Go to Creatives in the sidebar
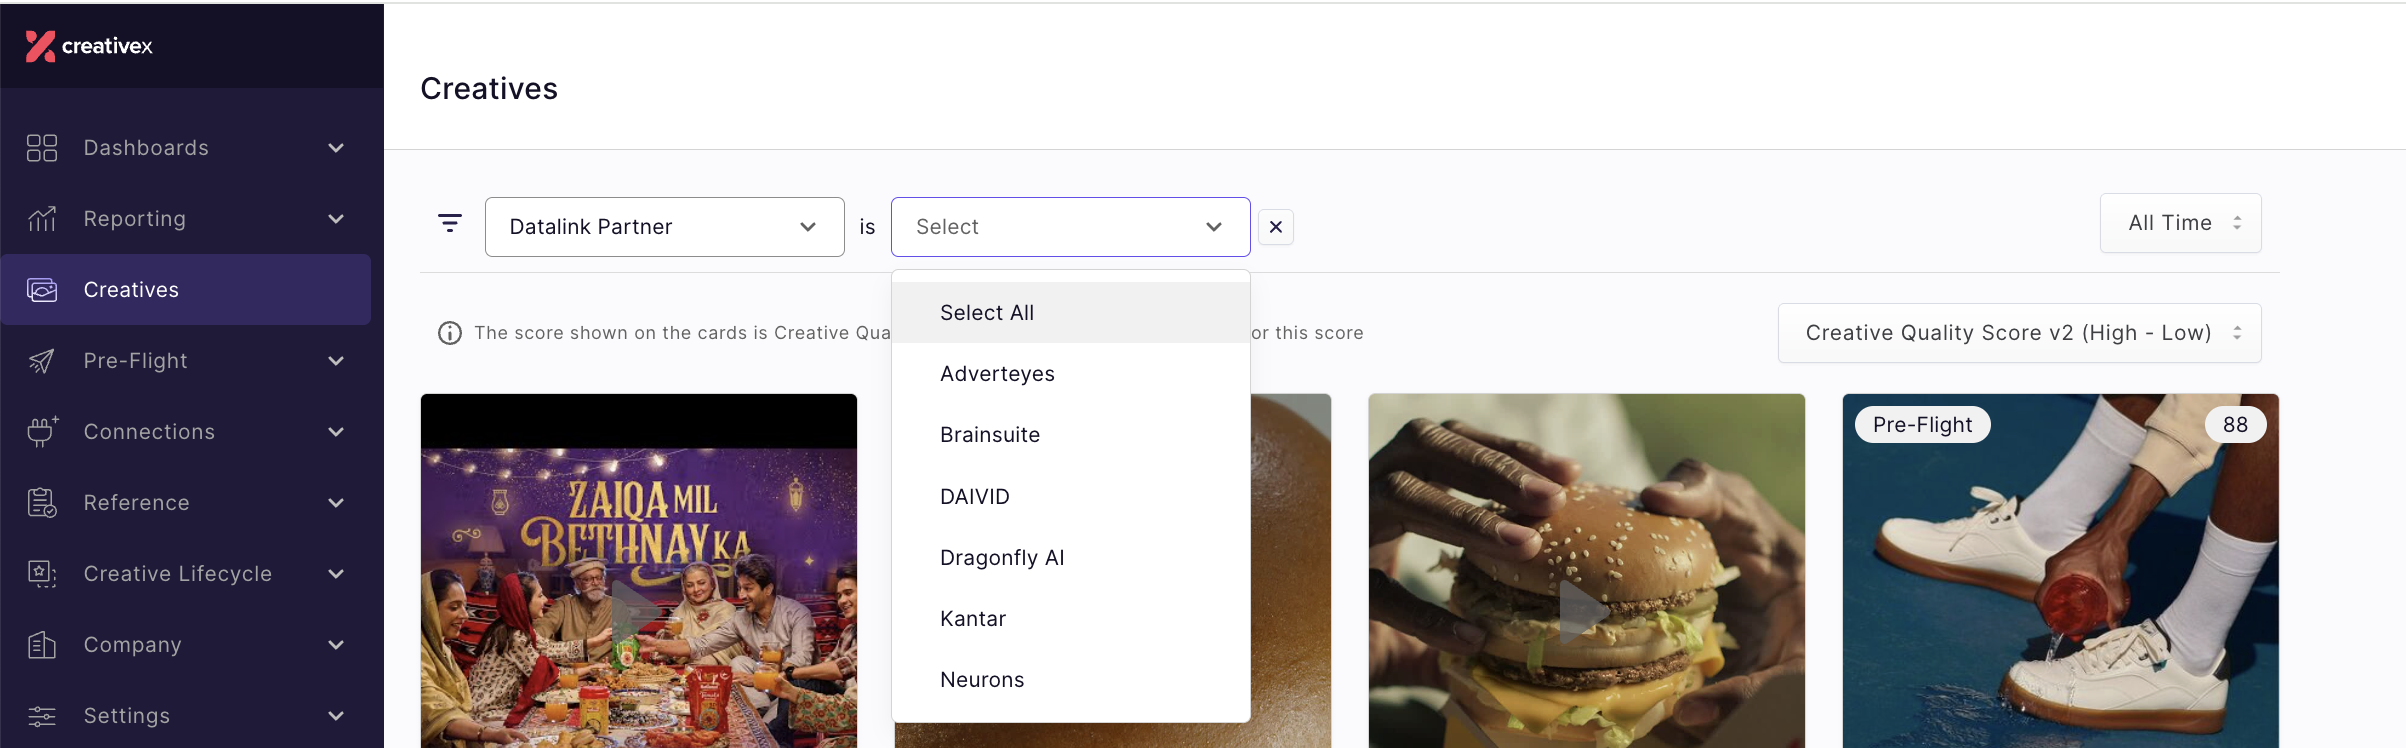 tap(186, 290)
